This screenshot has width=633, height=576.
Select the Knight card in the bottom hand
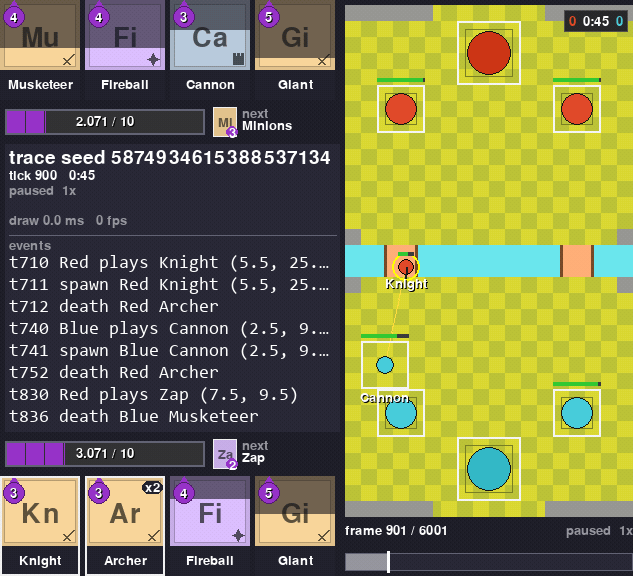coord(40,526)
